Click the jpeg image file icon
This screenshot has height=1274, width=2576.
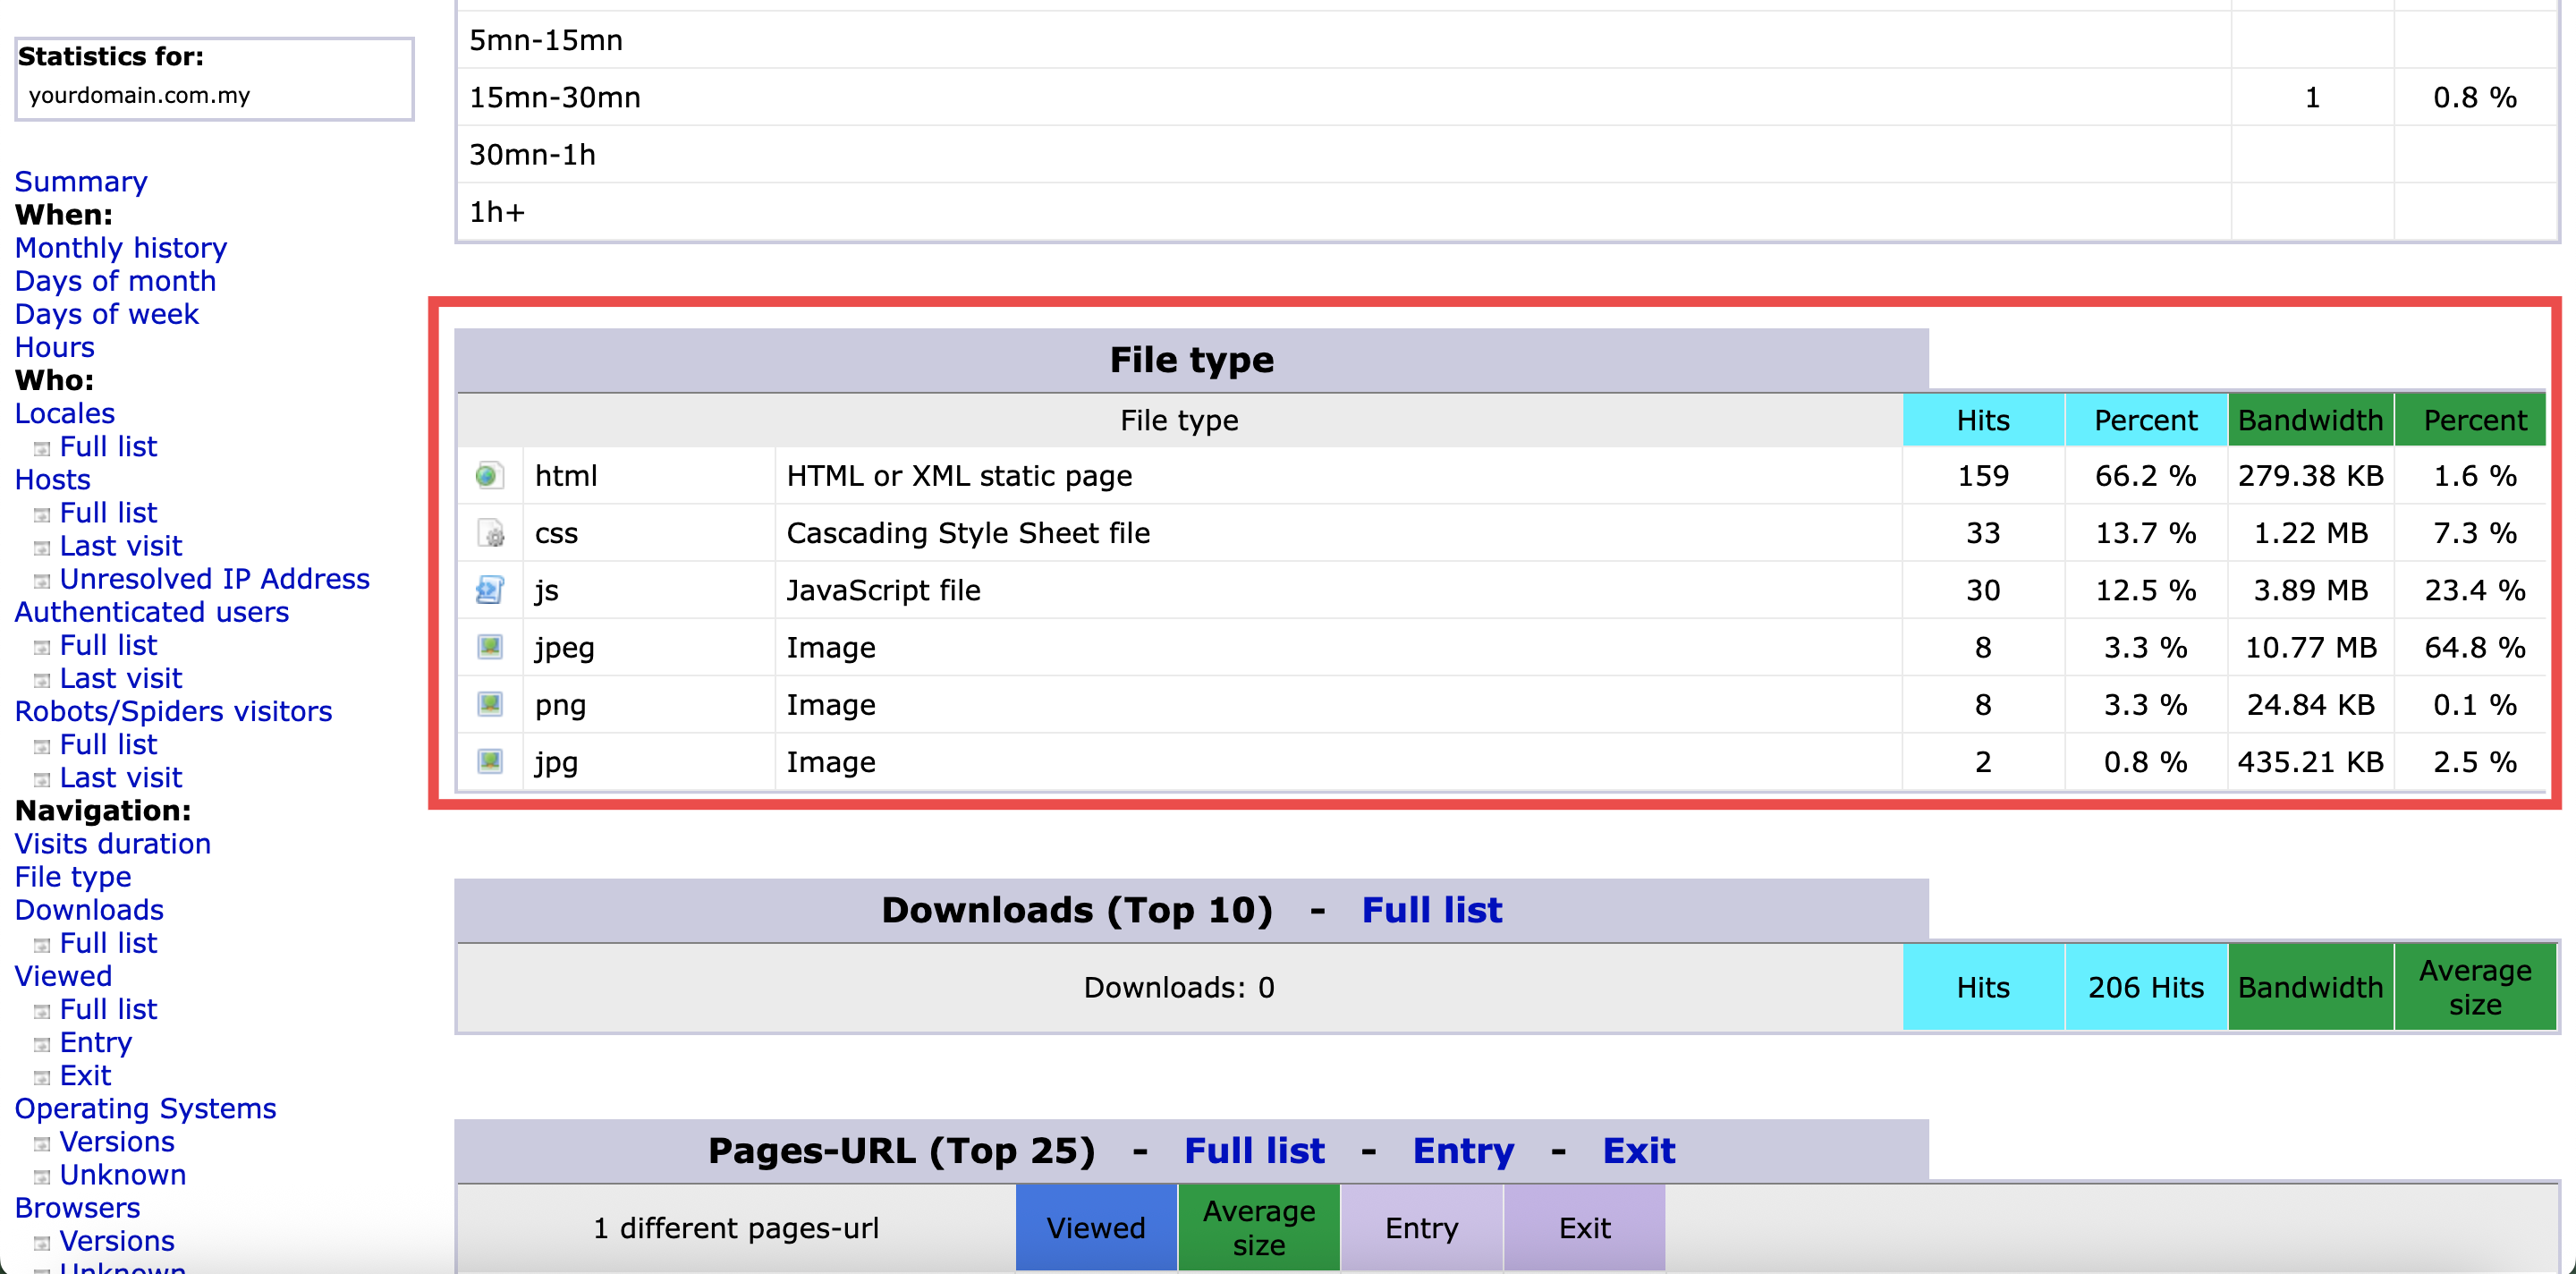(489, 647)
